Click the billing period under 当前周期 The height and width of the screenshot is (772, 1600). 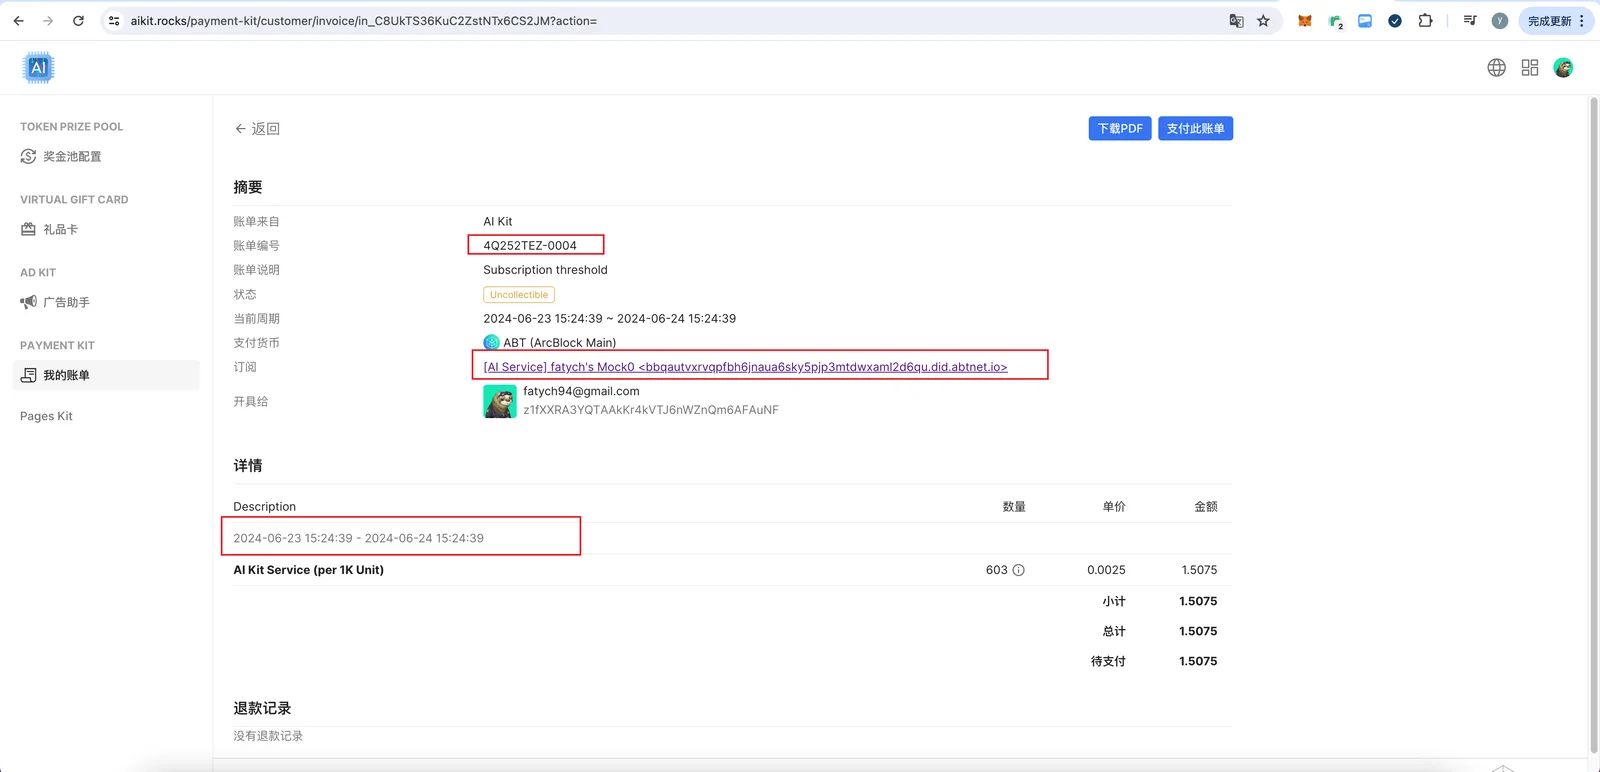click(609, 319)
